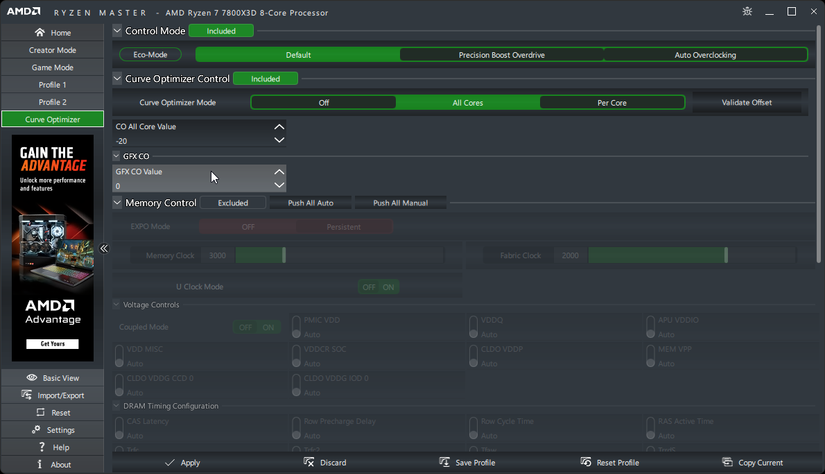
Task: Click the AMD logo in title bar
Action: tap(24, 12)
